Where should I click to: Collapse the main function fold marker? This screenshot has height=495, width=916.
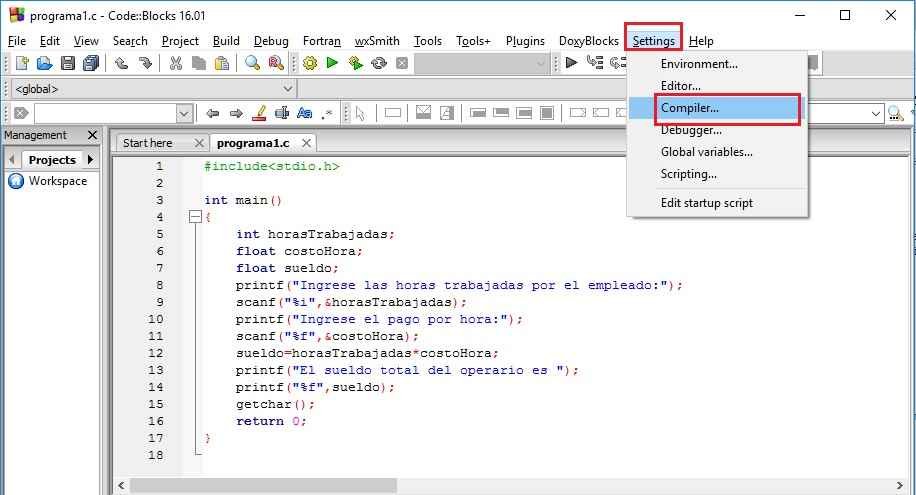[x=194, y=217]
